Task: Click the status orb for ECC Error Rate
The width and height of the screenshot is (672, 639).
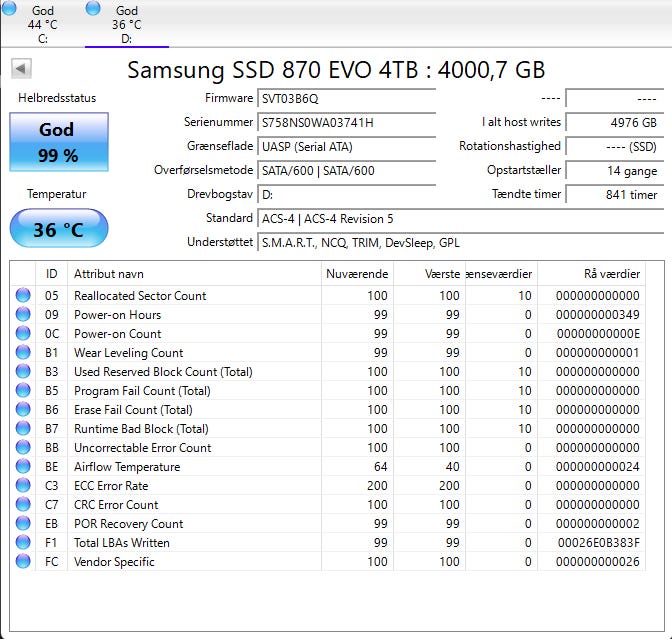Action: coord(23,485)
